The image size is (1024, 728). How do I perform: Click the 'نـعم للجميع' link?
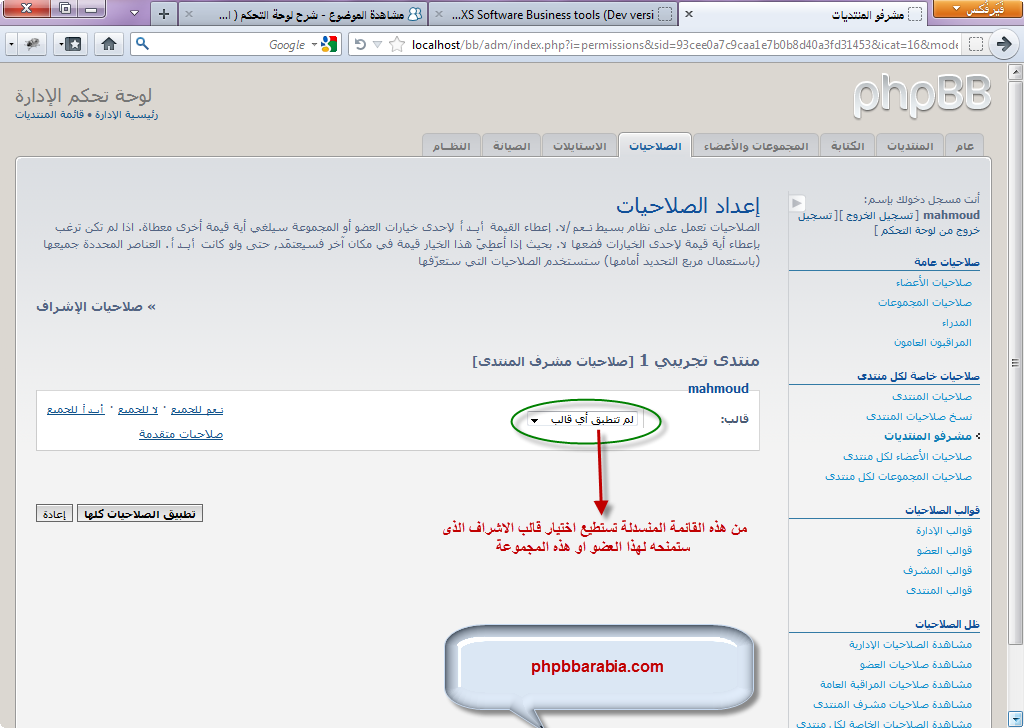click(x=197, y=409)
